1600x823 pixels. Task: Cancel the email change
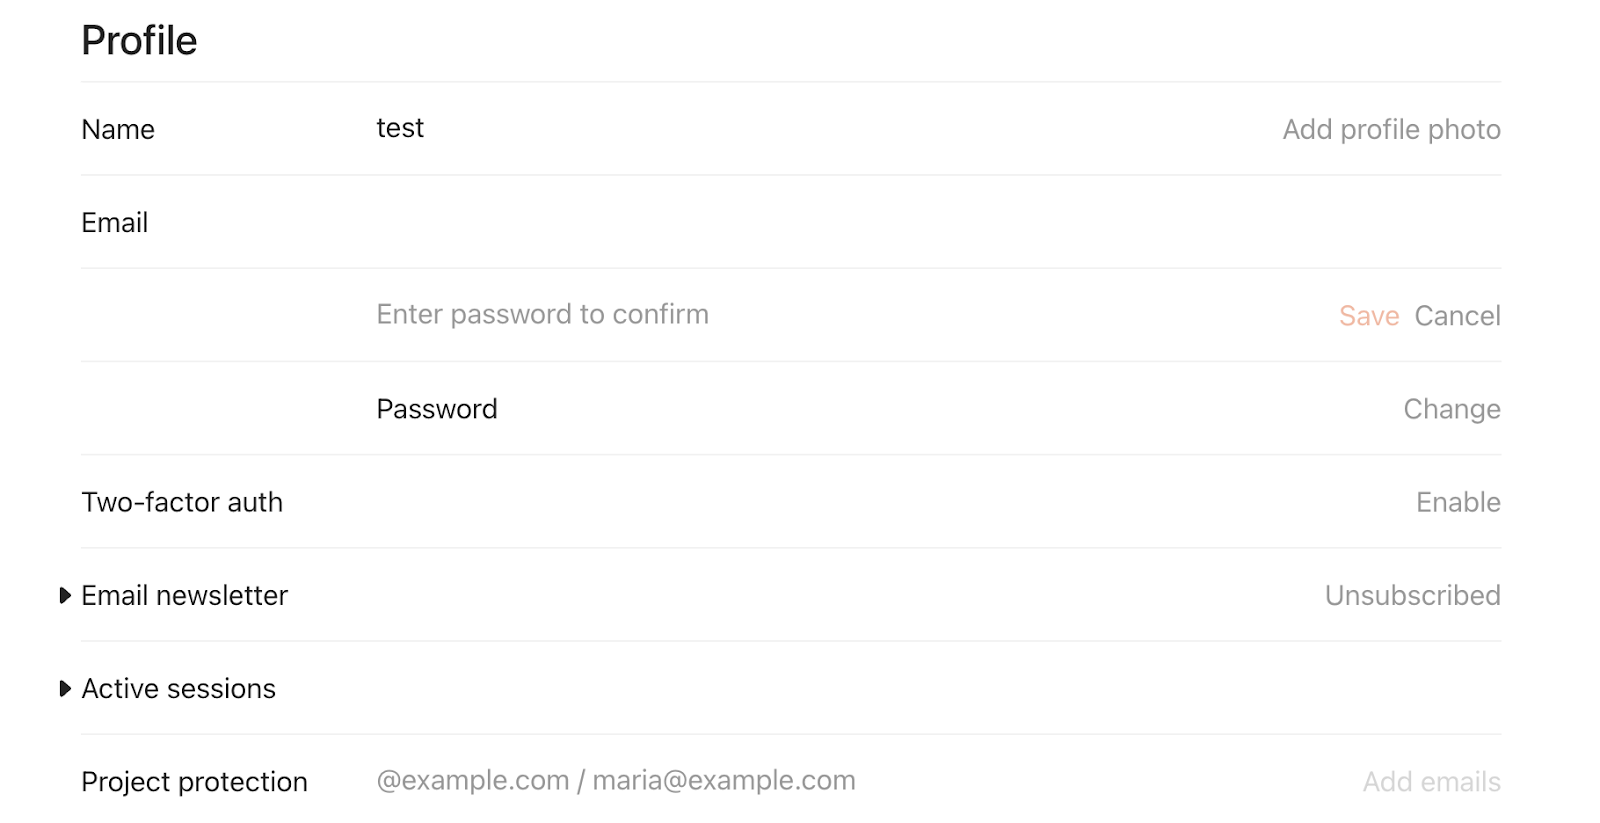pos(1457,316)
